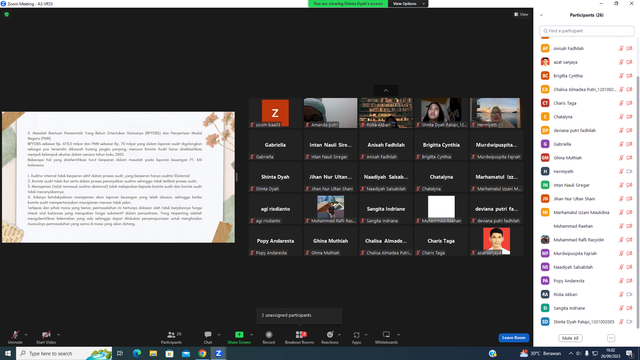Image resolution: width=640 pixels, height=360 pixels.
Task: Click the green Share Screen icon
Action: [x=239, y=335]
